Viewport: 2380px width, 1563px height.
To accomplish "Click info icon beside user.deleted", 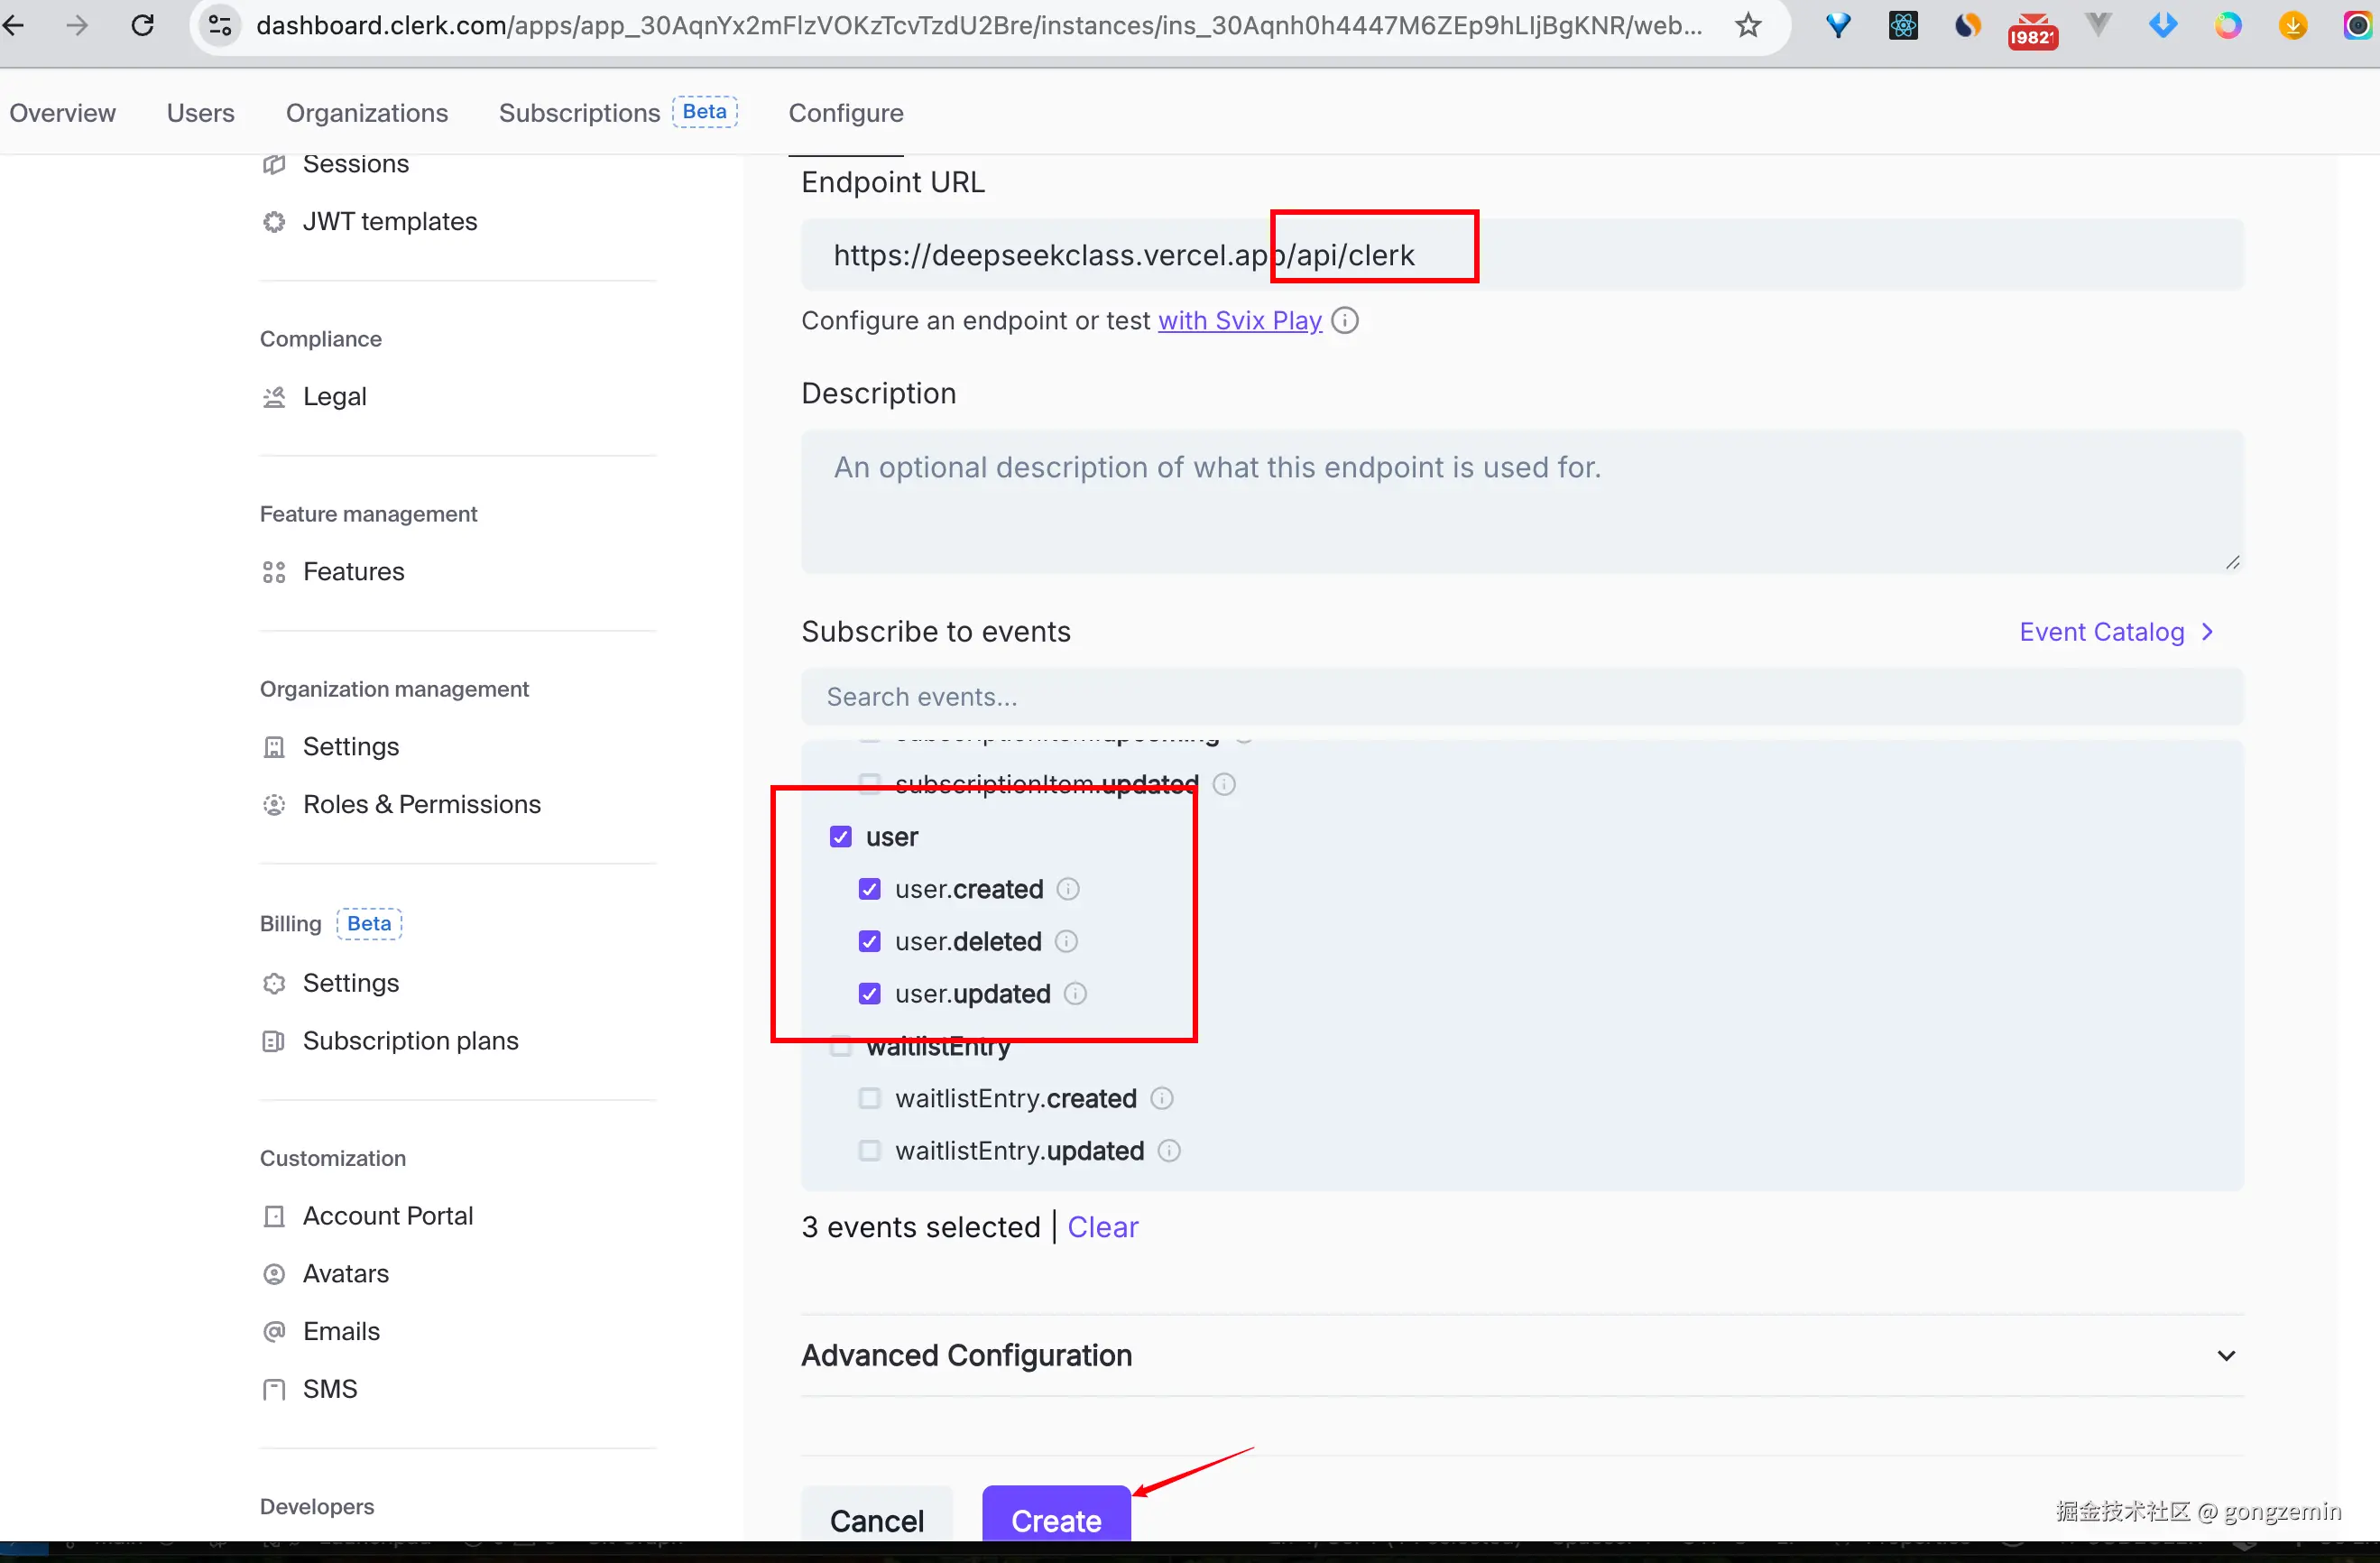I will click(x=1066, y=941).
